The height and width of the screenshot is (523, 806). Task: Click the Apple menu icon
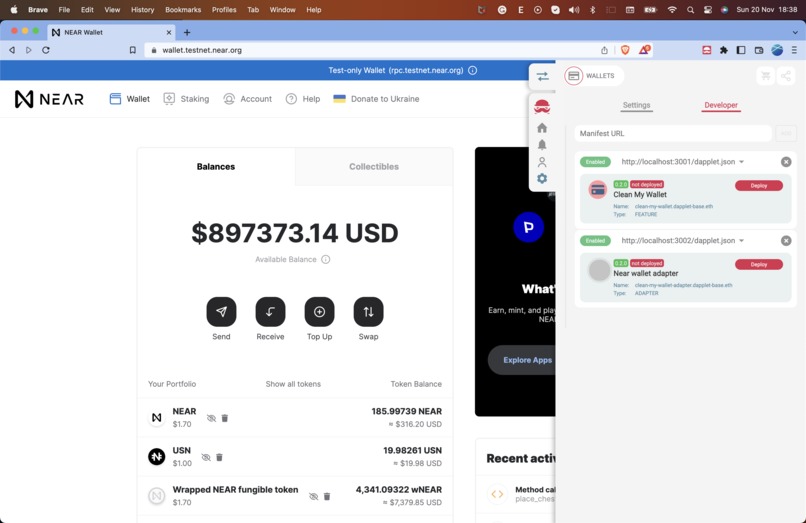14,10
